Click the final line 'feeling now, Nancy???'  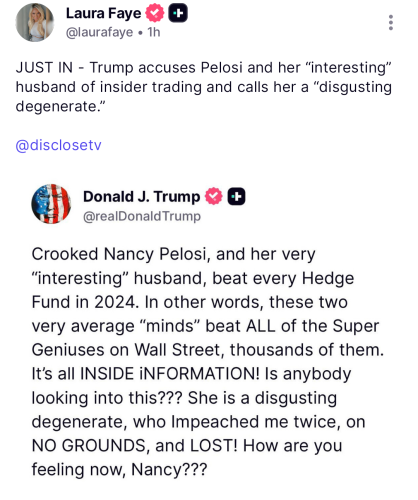click(119, 470)
